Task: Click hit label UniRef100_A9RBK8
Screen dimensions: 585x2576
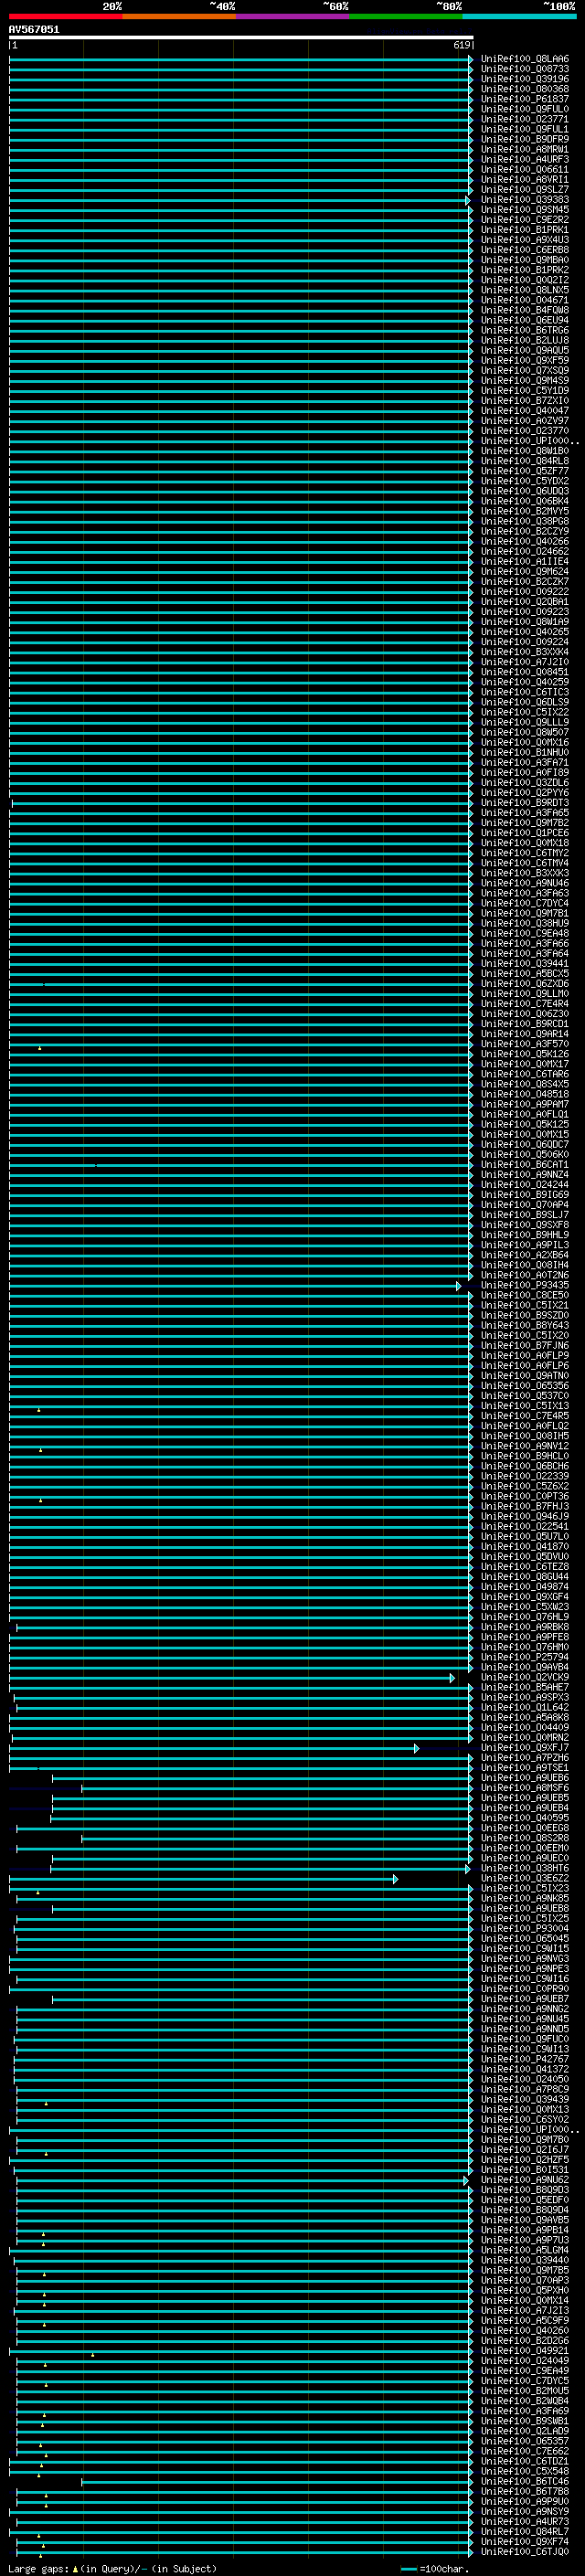Action: click(525, 1627)
